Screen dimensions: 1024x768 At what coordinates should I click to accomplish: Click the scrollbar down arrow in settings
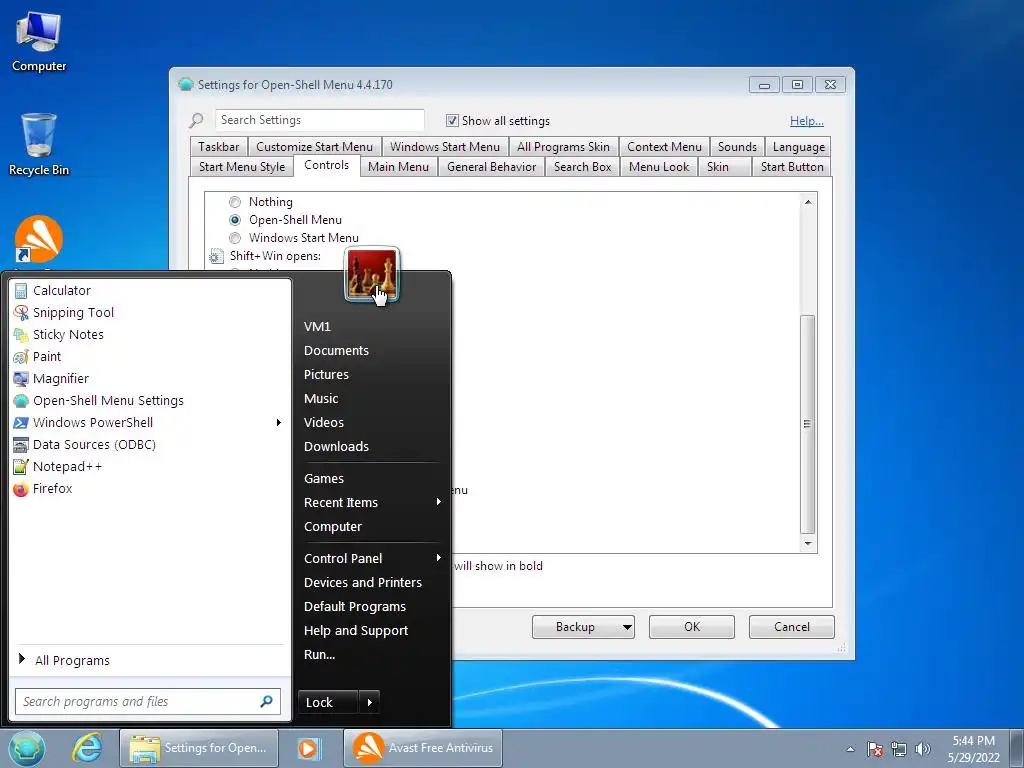click(x=808, y=543)
